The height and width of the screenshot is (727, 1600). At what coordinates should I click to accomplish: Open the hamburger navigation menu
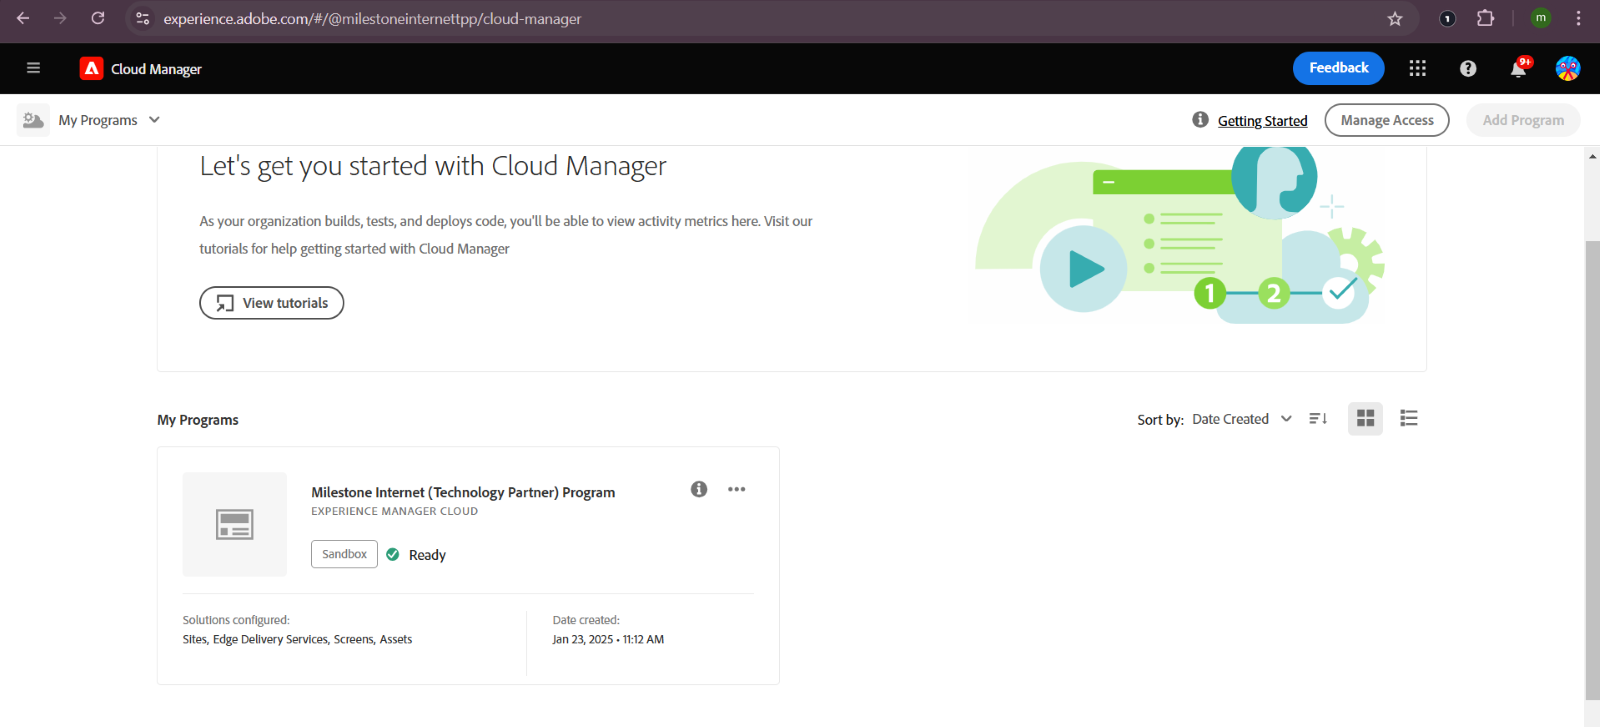pyautogui.click(x=33, y=68)
